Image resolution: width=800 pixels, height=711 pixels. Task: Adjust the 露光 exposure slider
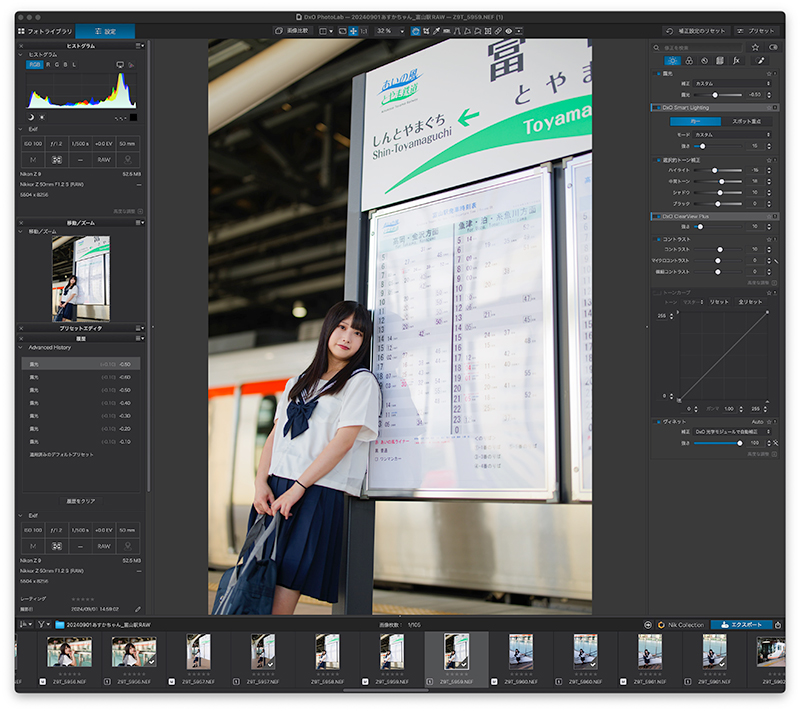click(716, 94)
